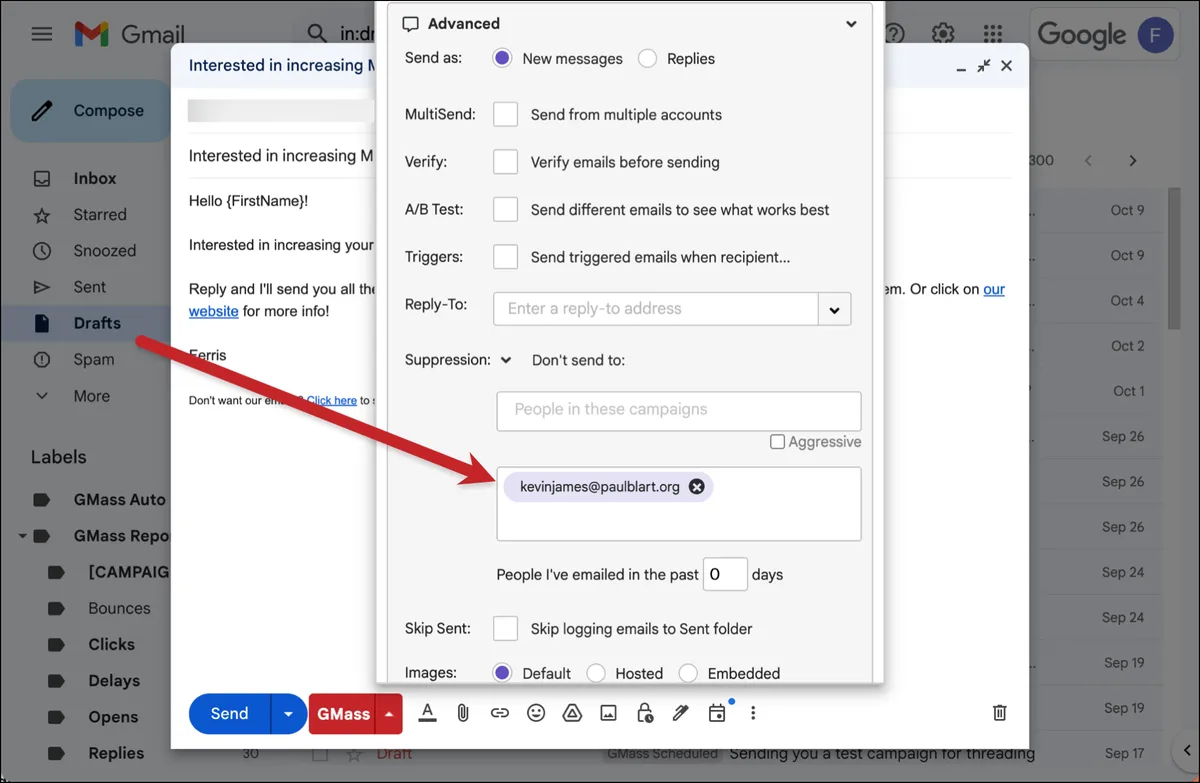Collapse the Advanced section chevron
The height and width of the screenshot is (783, 1200).
(x=851, y=24)
